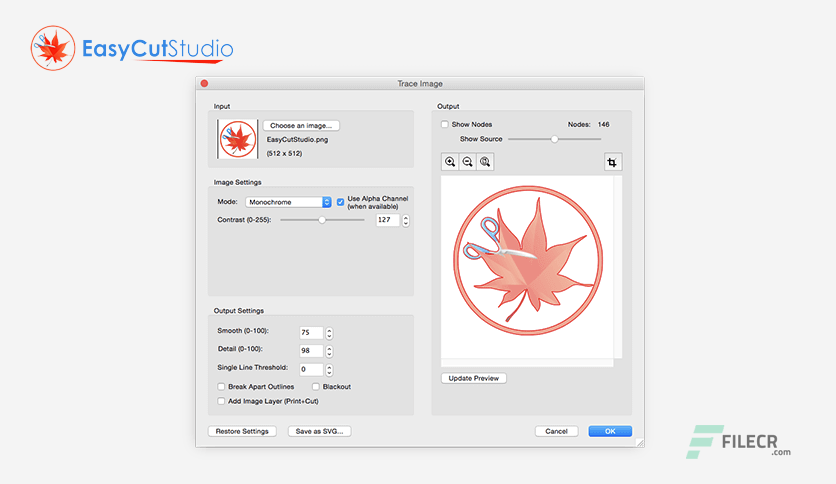Click the Detail field showing 98
836x484 pixels.
[311, 351]
